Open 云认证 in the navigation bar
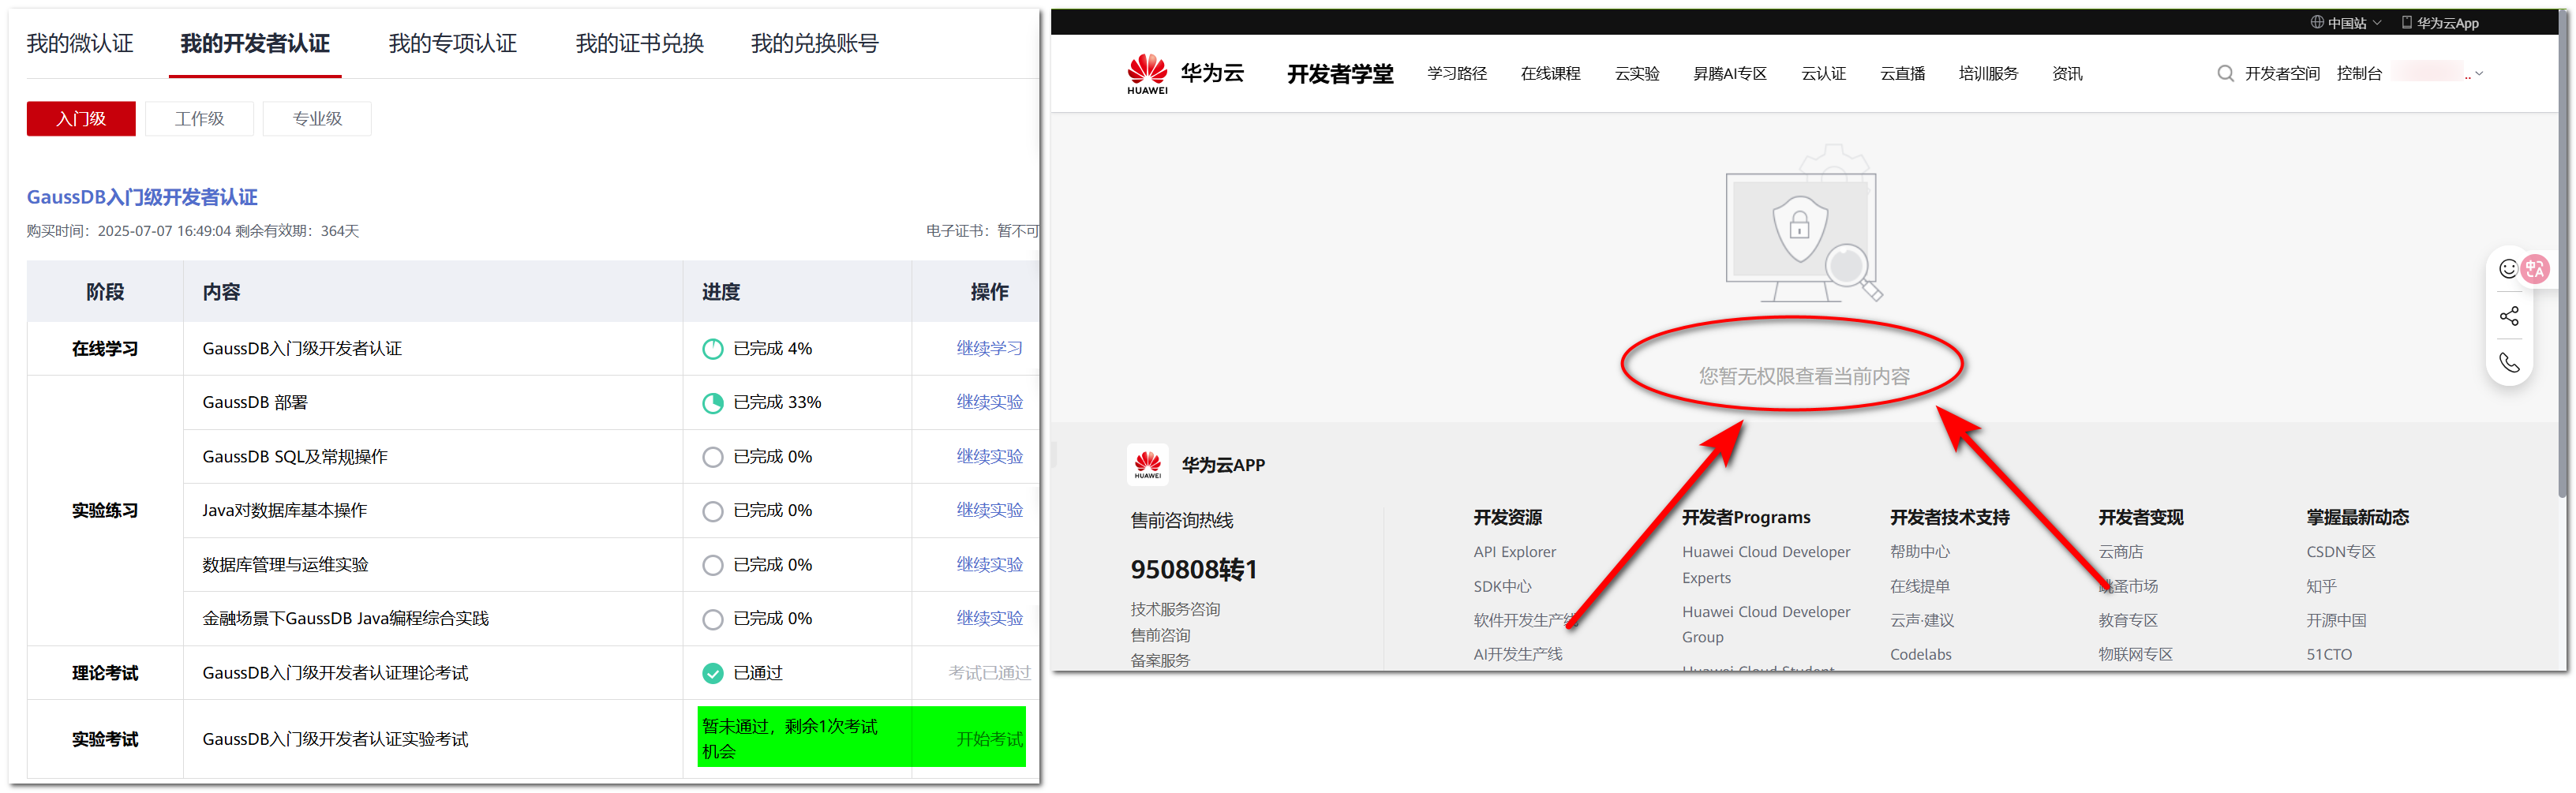2576x793 pixels. 1823,73
